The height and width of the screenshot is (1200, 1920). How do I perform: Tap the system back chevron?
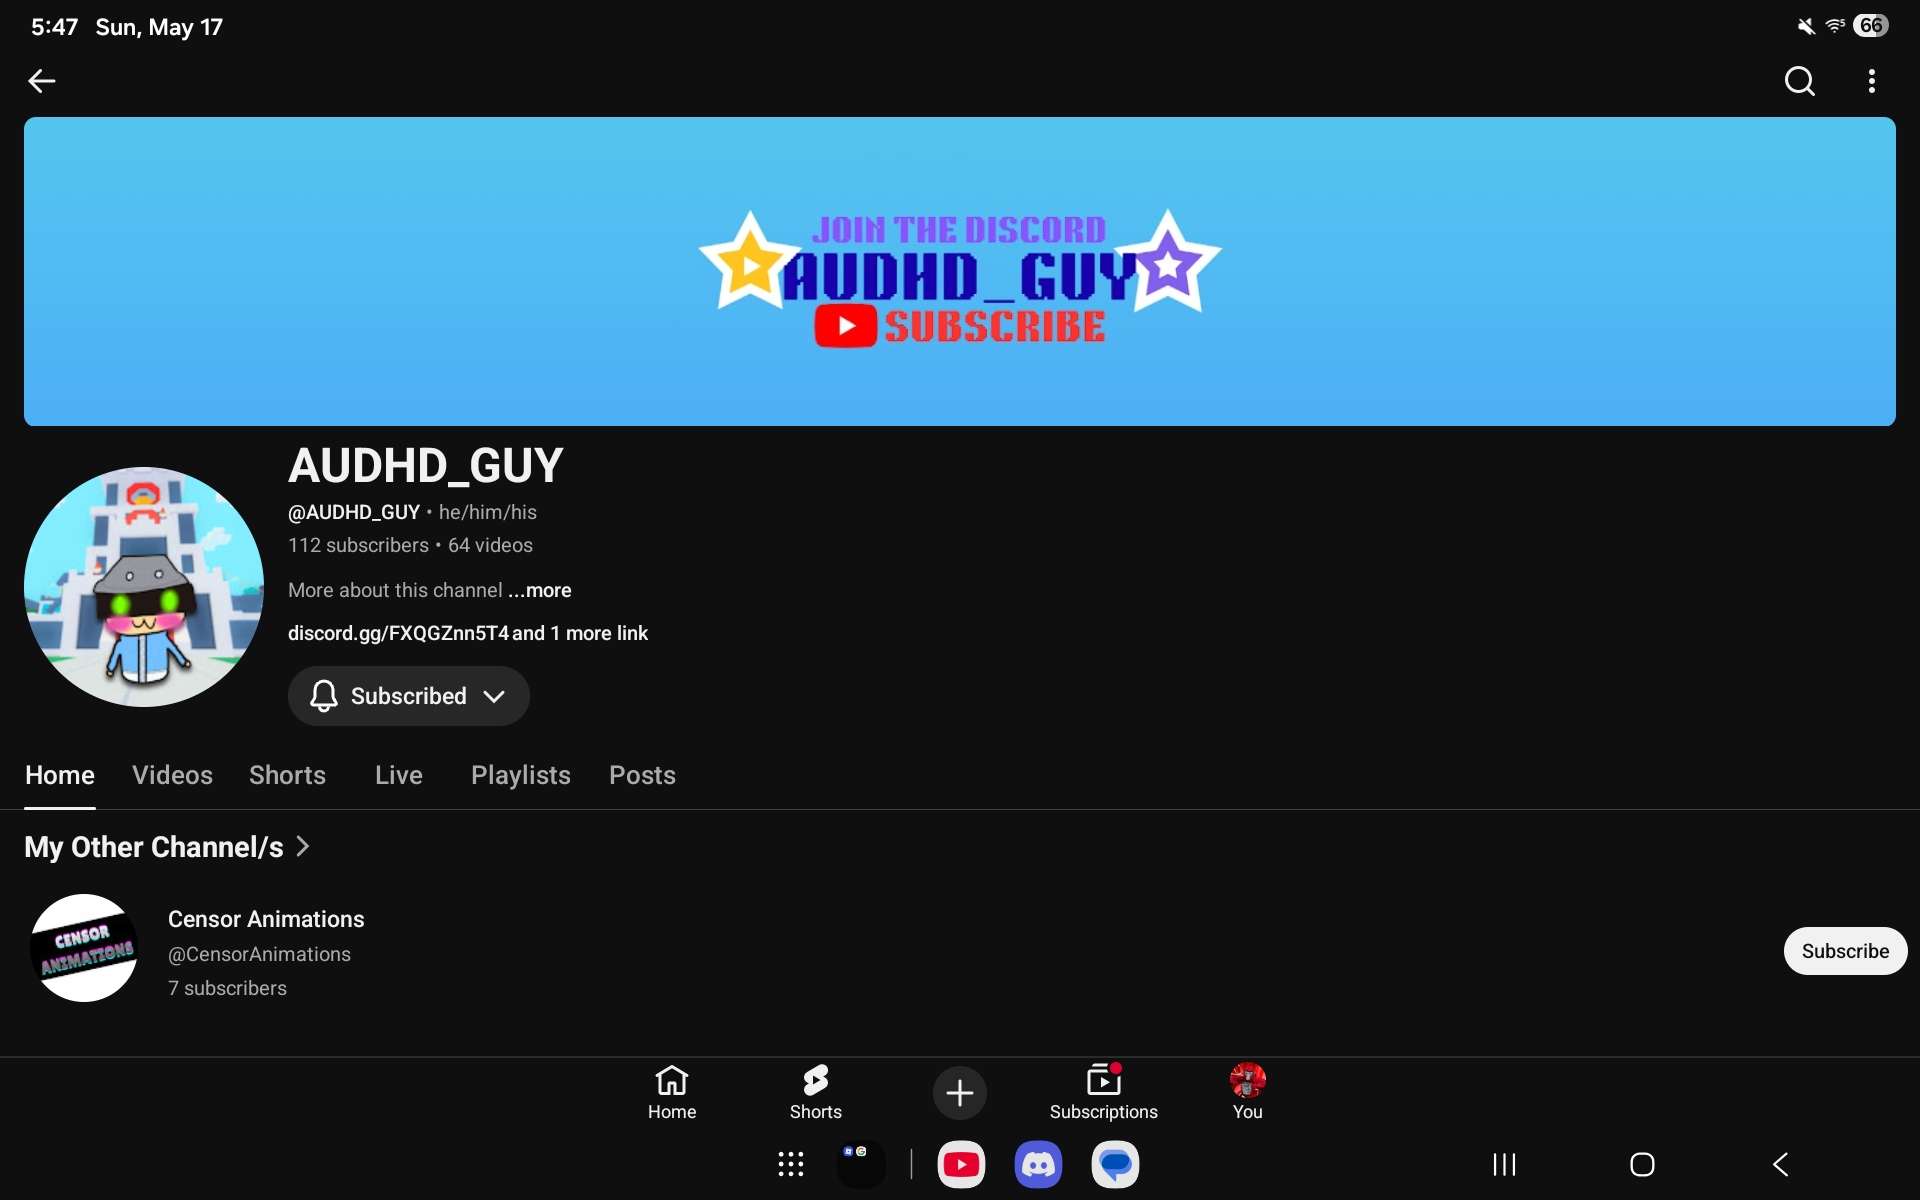pos(1781,1164)
